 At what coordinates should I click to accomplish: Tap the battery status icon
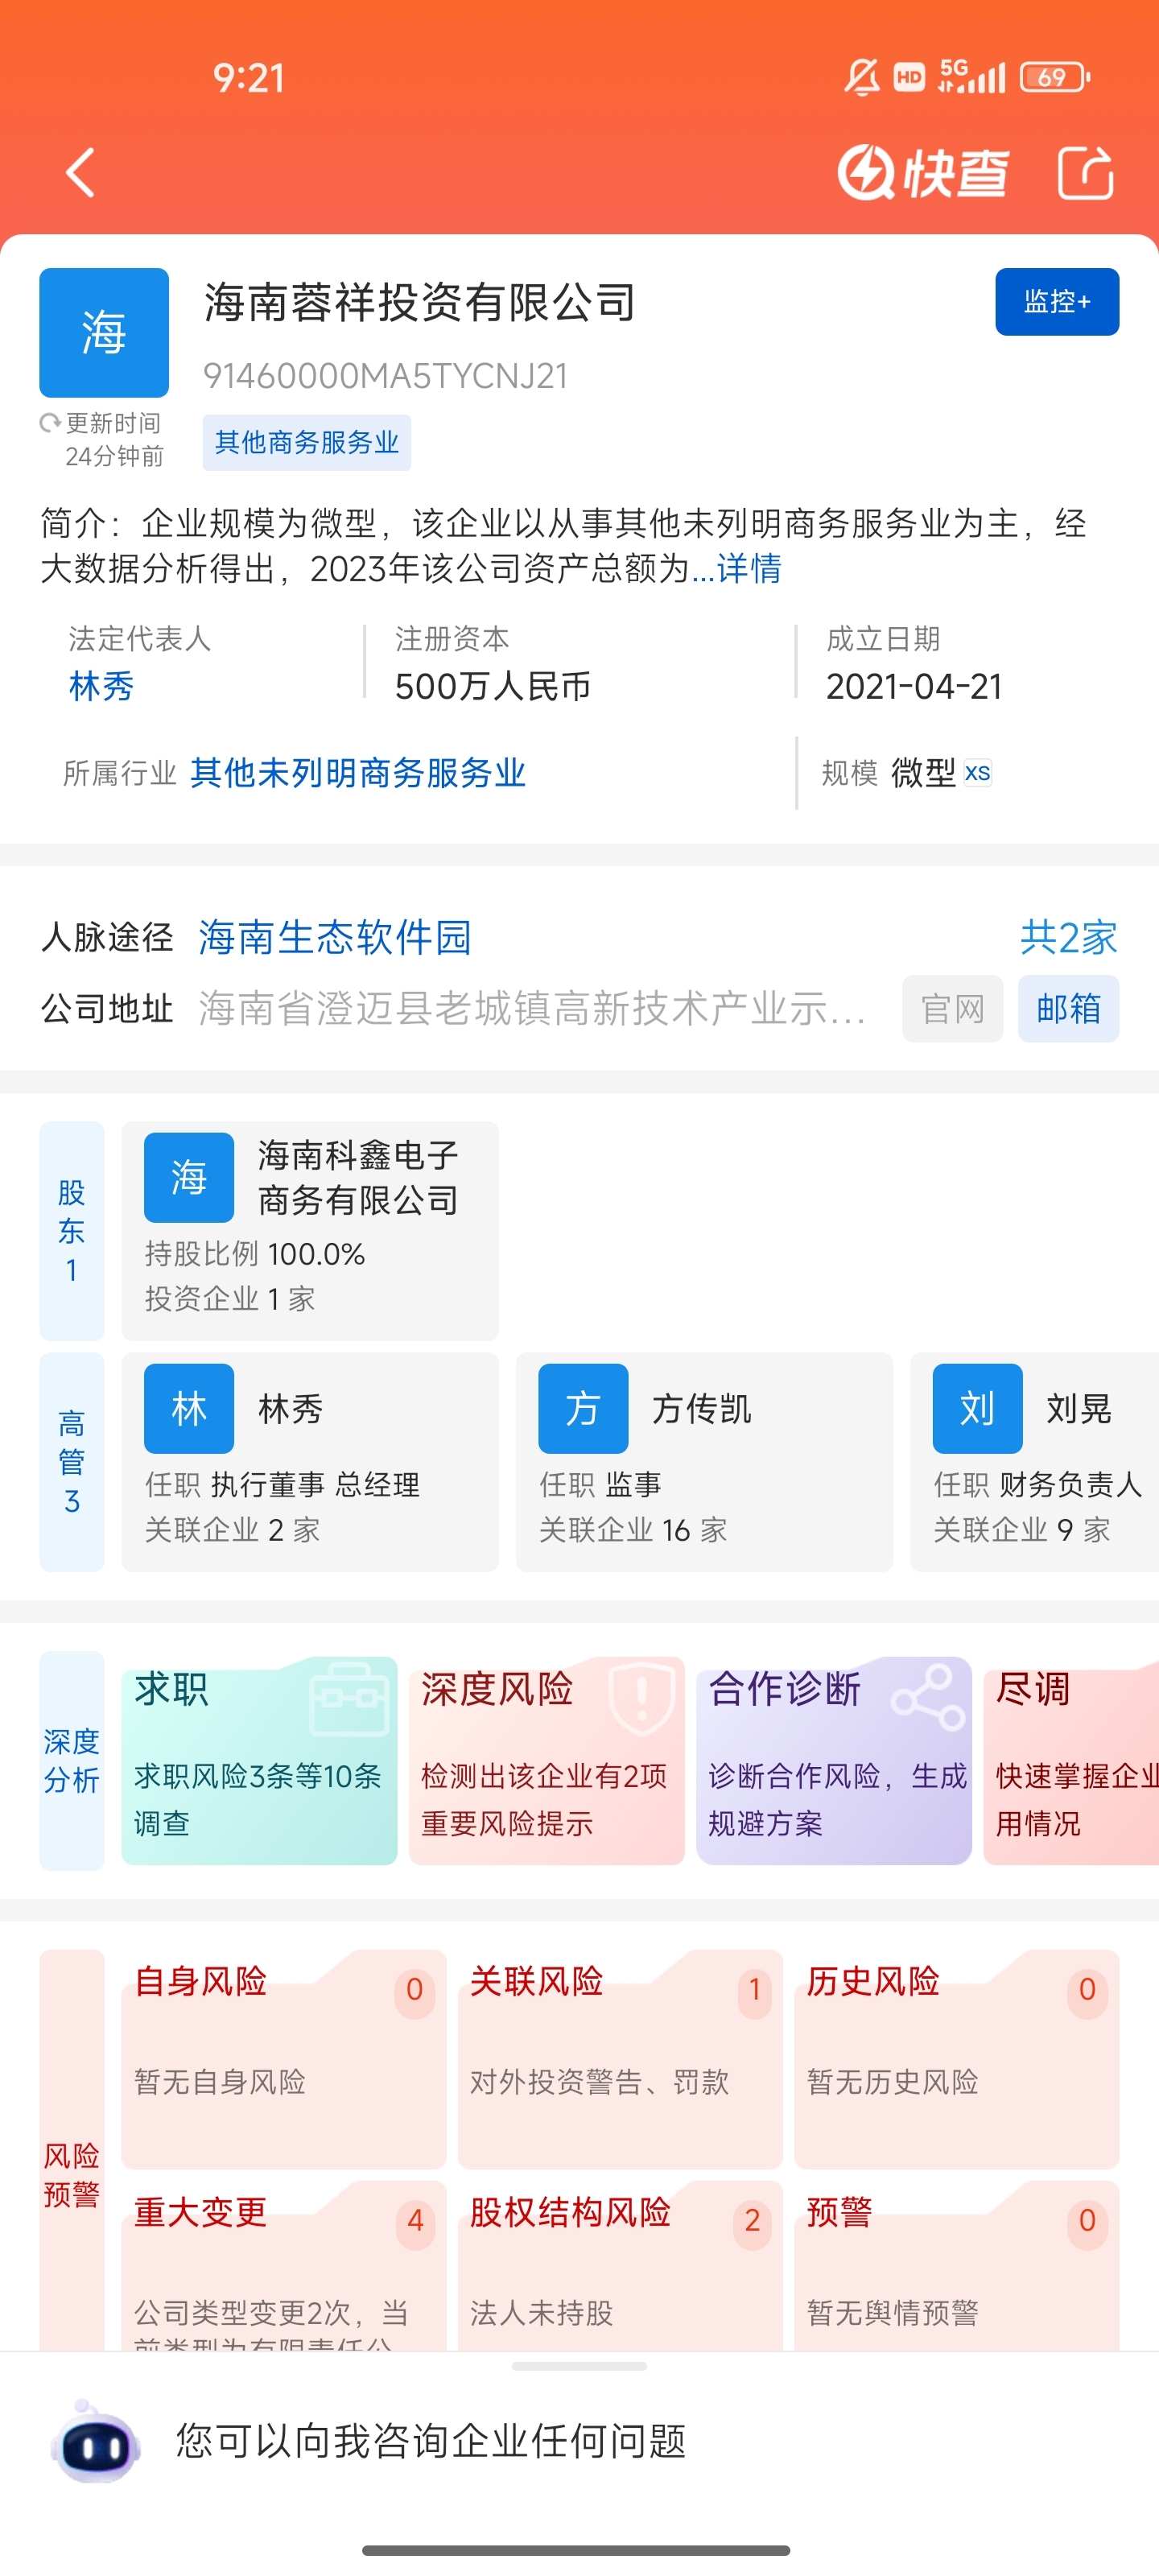point(1055,77)
